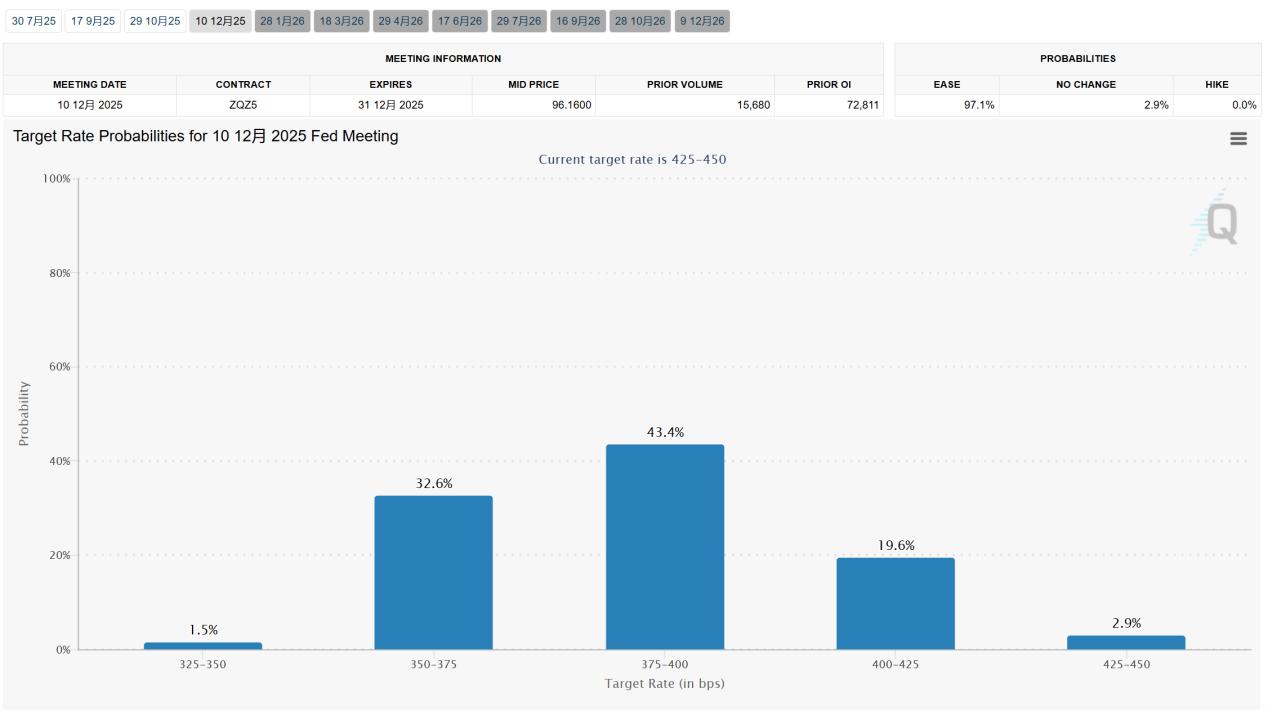The width and height of the screenshot is (1268, 711).
Task: Click the 19.6% bar data label
Action: (896, 545)
